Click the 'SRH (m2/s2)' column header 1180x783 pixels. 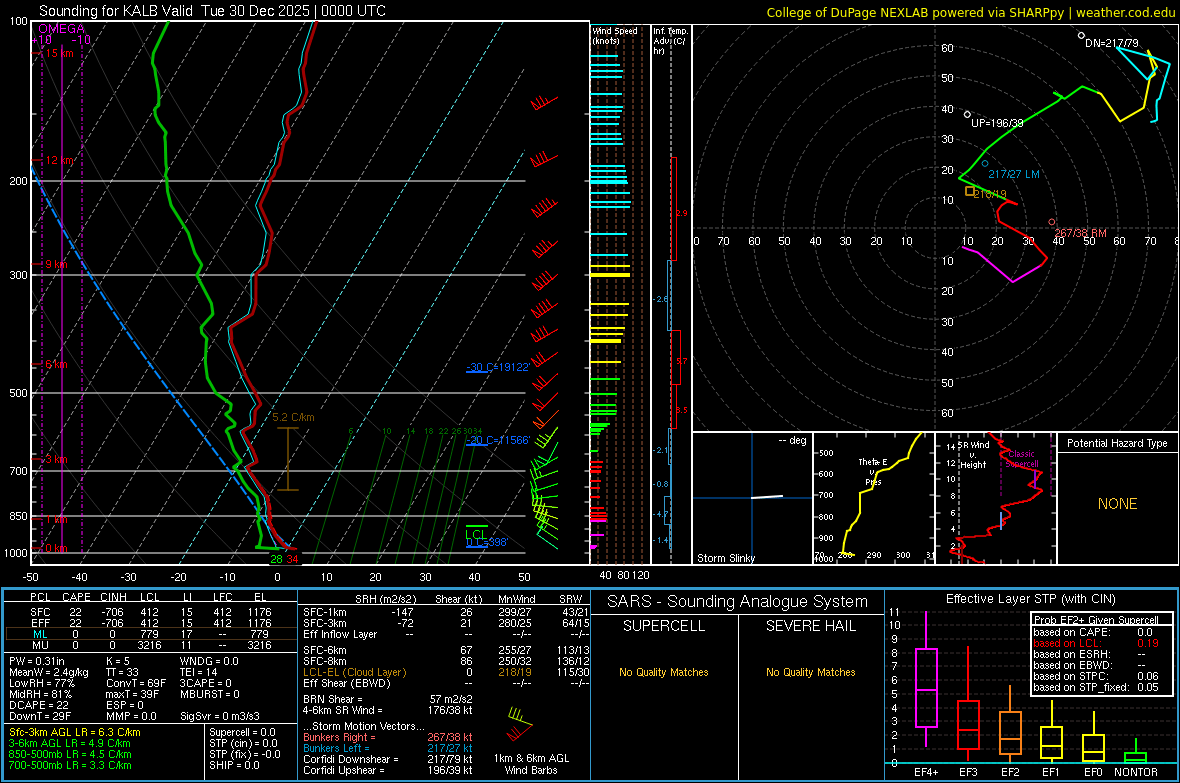point(386,599)
